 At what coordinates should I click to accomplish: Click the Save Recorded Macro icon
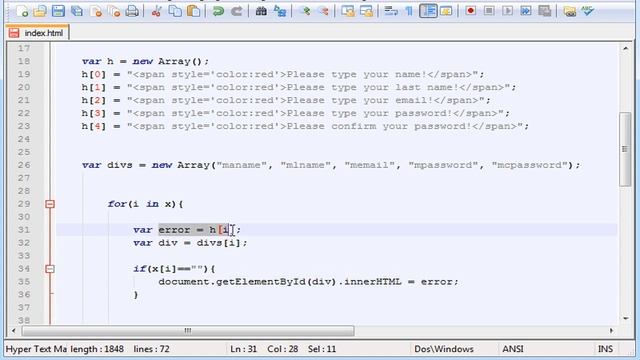pos(544,11)
